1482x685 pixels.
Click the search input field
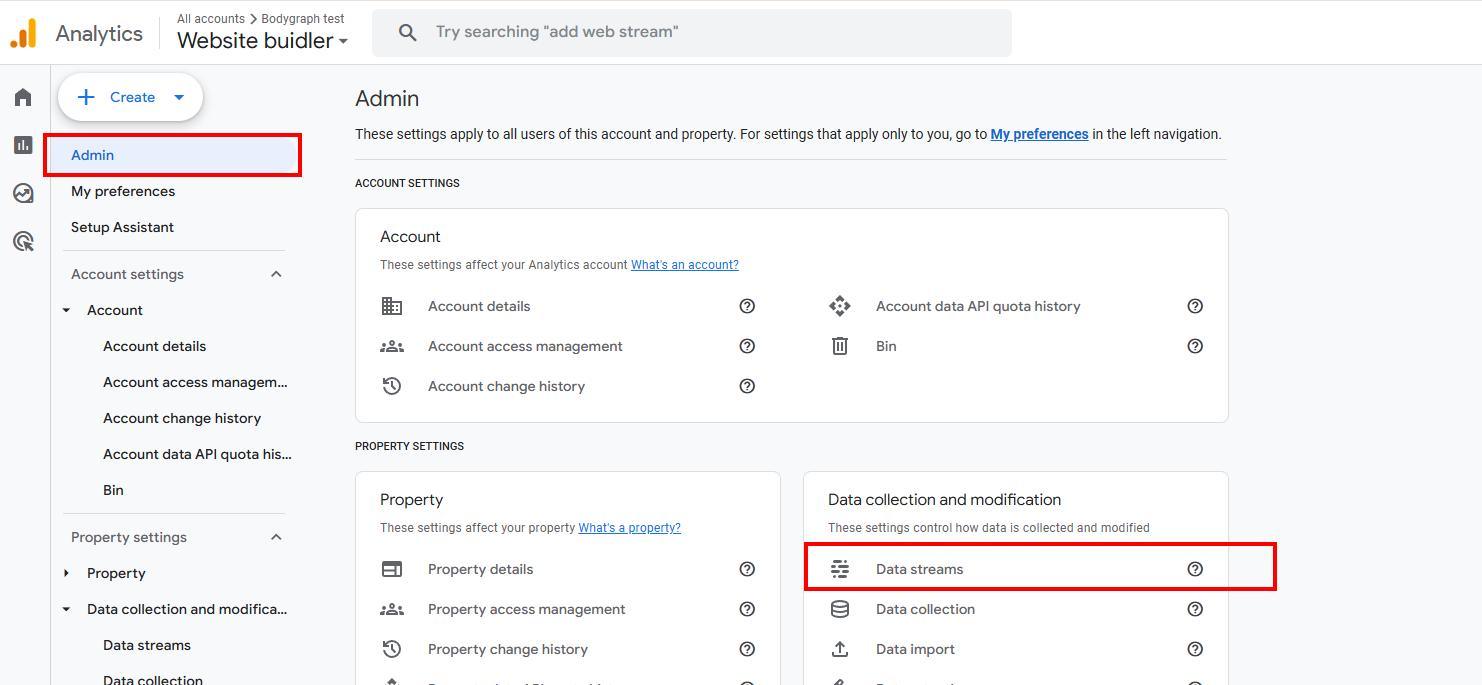click(690, 32)
